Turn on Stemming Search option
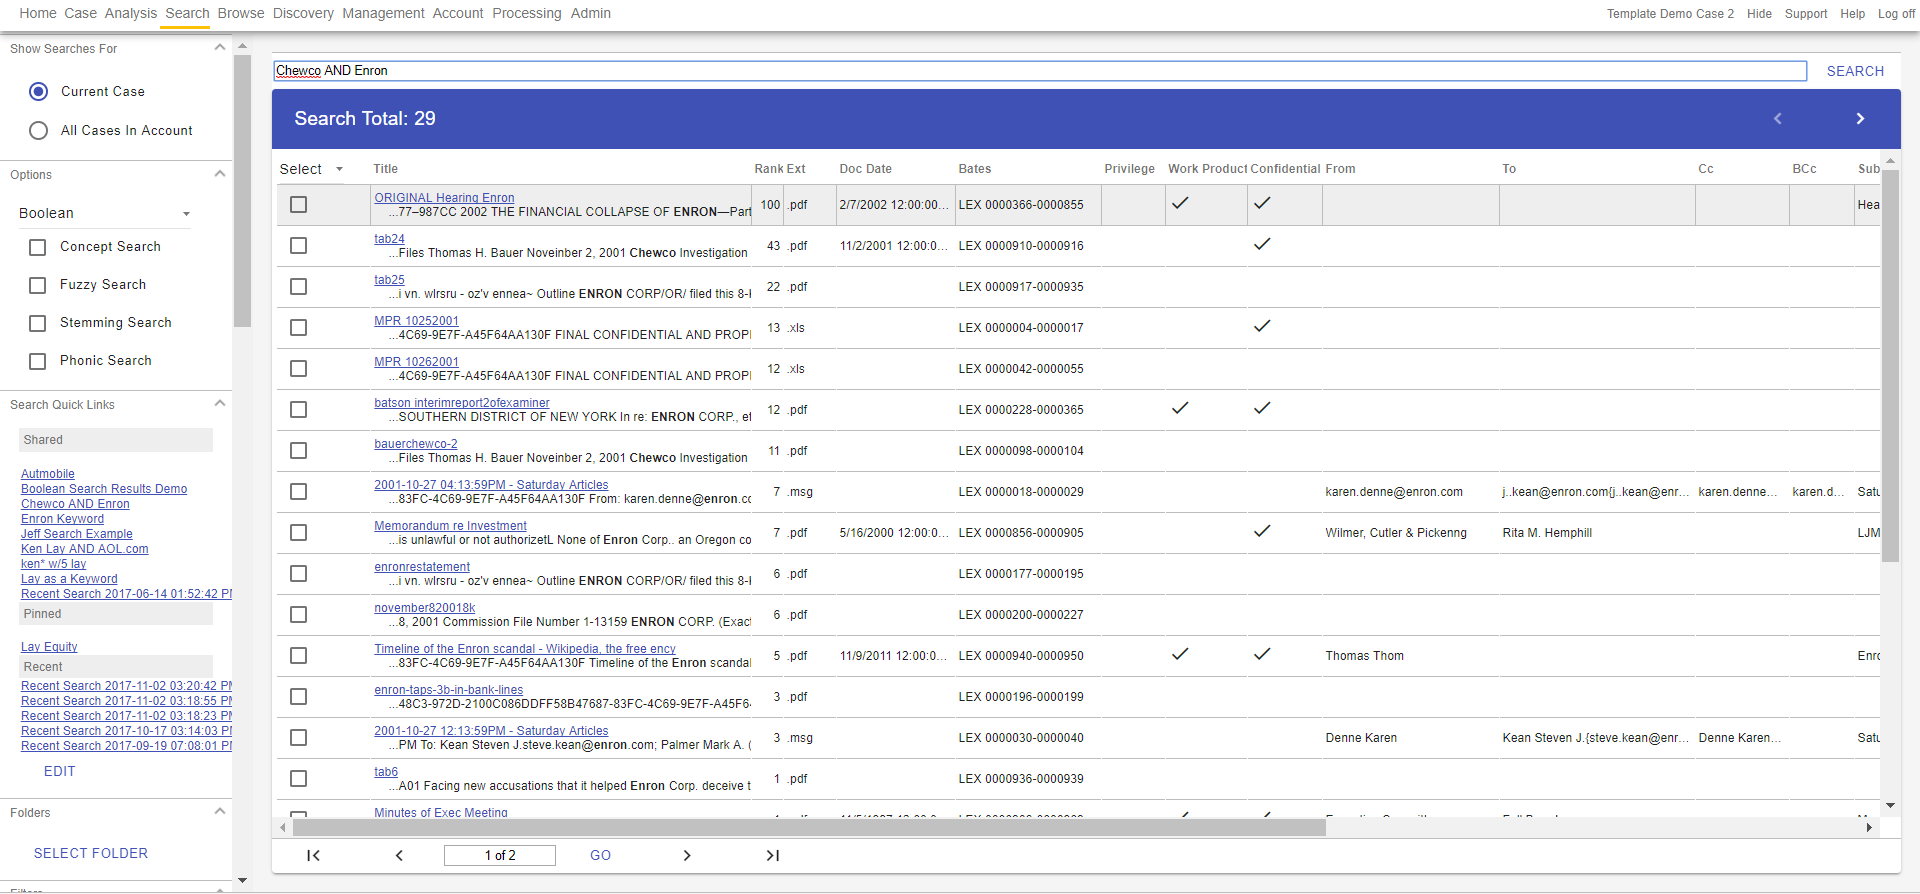This screenshot has width=1920, height=894. (x=38, y=323)
